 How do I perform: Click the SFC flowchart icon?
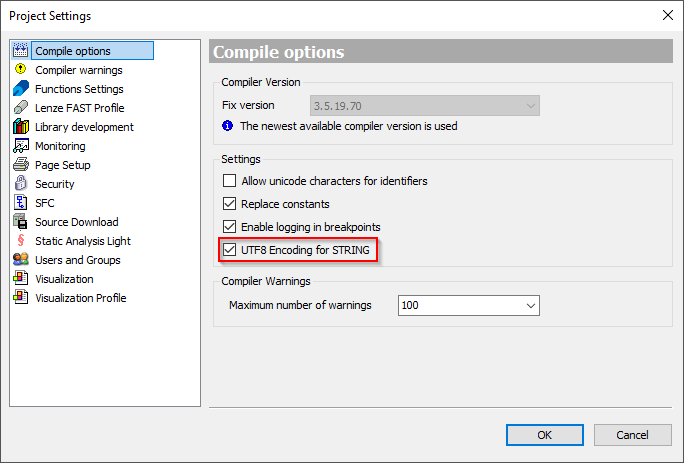(21, 202)
